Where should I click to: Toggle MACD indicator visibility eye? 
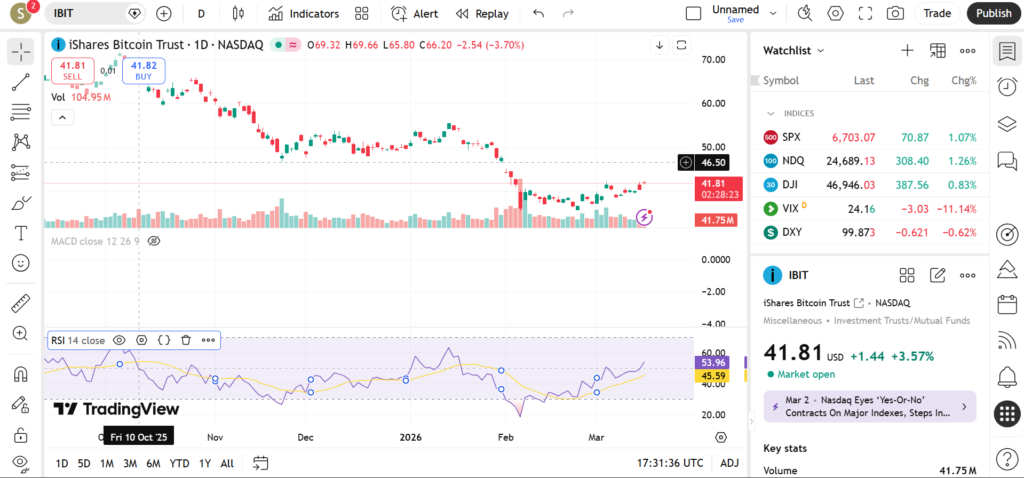click(x=154, y=241)
